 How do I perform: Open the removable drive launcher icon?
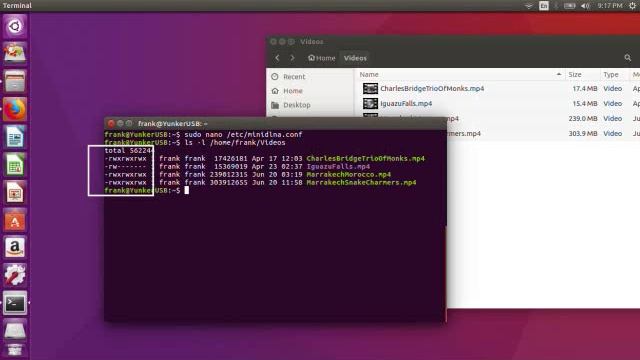pyautogui.click(x=15, y=331)
